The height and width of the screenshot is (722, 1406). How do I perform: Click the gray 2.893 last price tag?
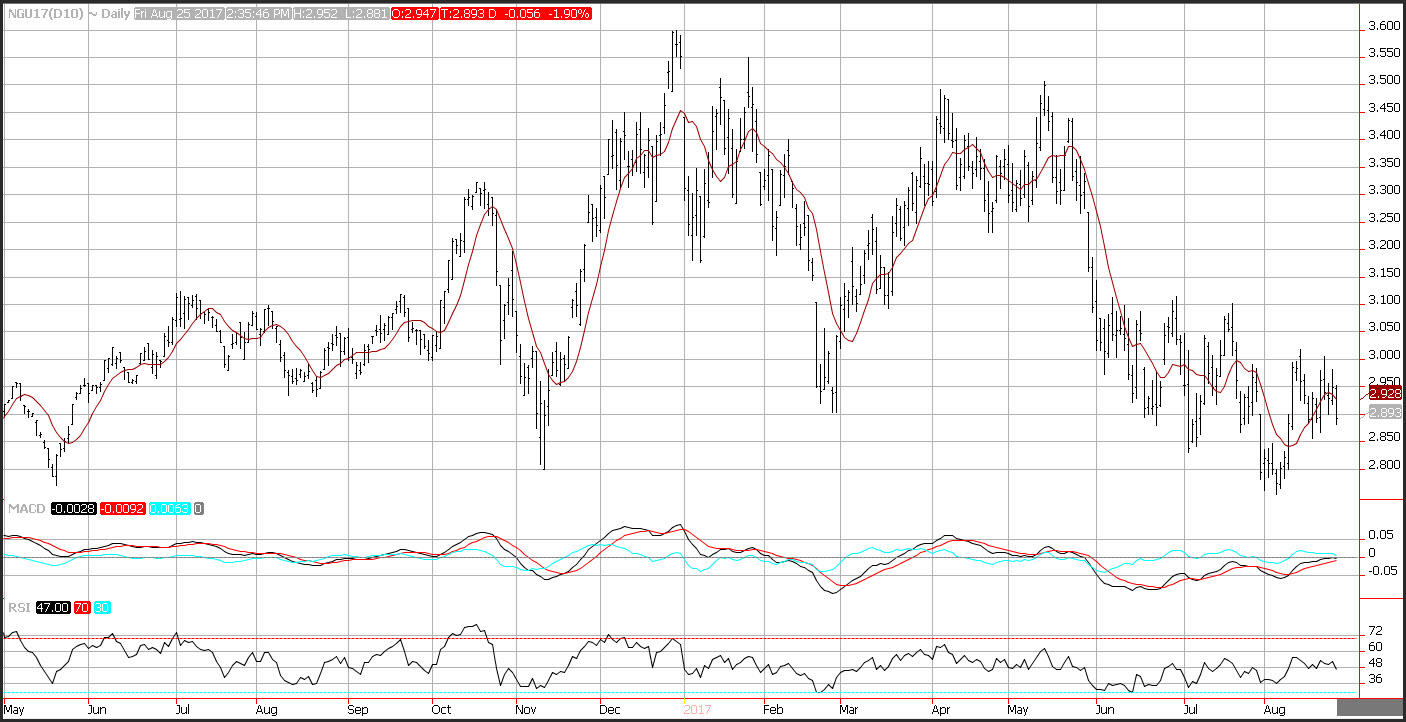point(1385,412)
